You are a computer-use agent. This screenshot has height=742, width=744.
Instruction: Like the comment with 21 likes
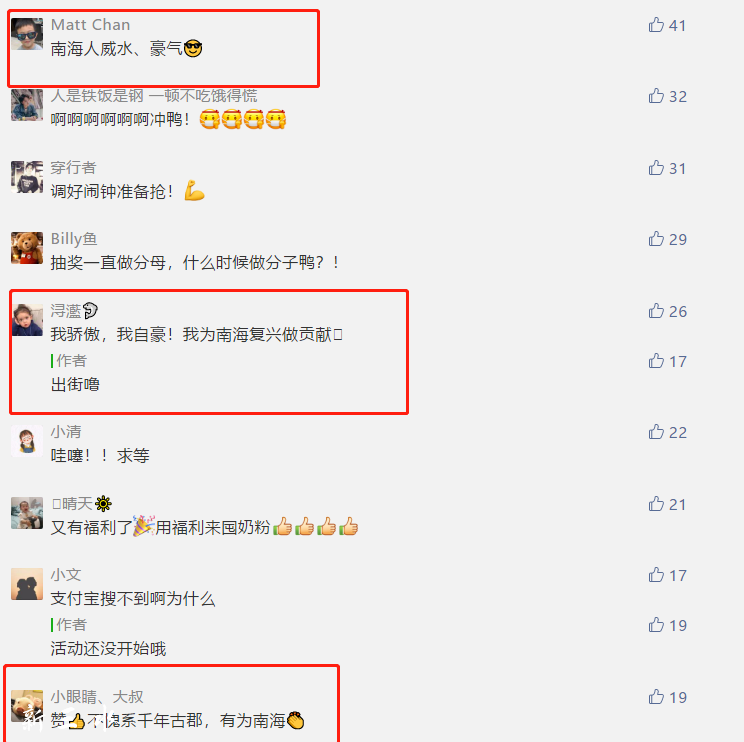click(x=656, y=504)
